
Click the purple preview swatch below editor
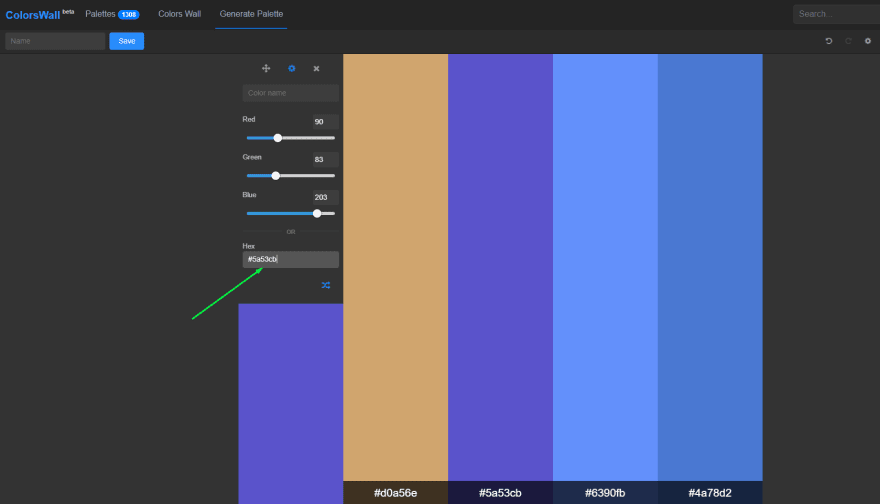291,404
